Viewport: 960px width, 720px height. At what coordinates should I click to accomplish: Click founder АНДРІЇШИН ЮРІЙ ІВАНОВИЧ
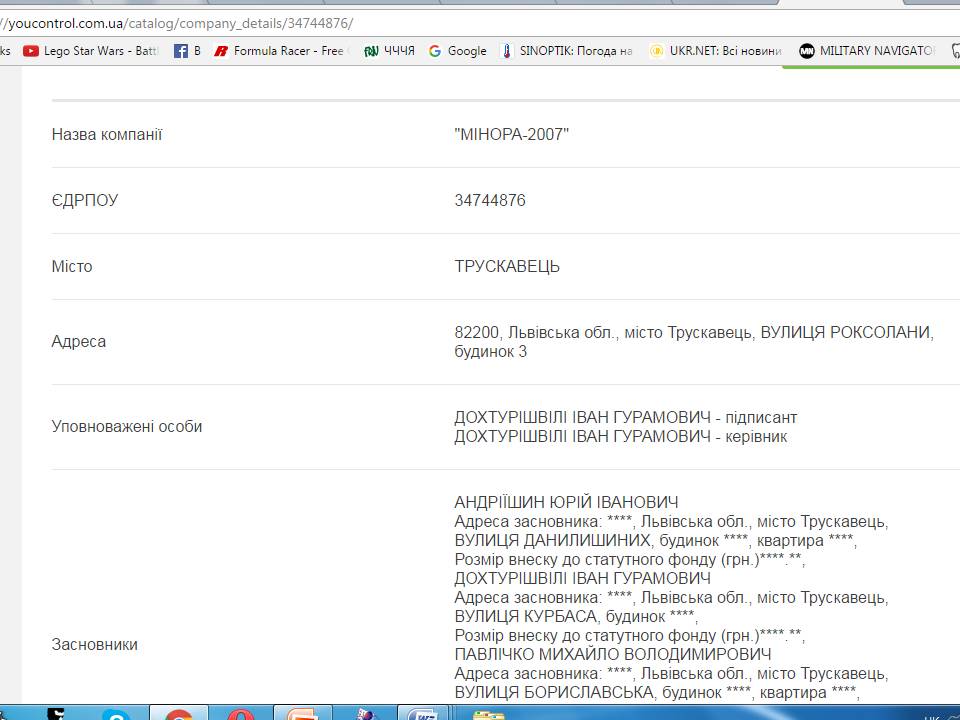tap(566, 502)
